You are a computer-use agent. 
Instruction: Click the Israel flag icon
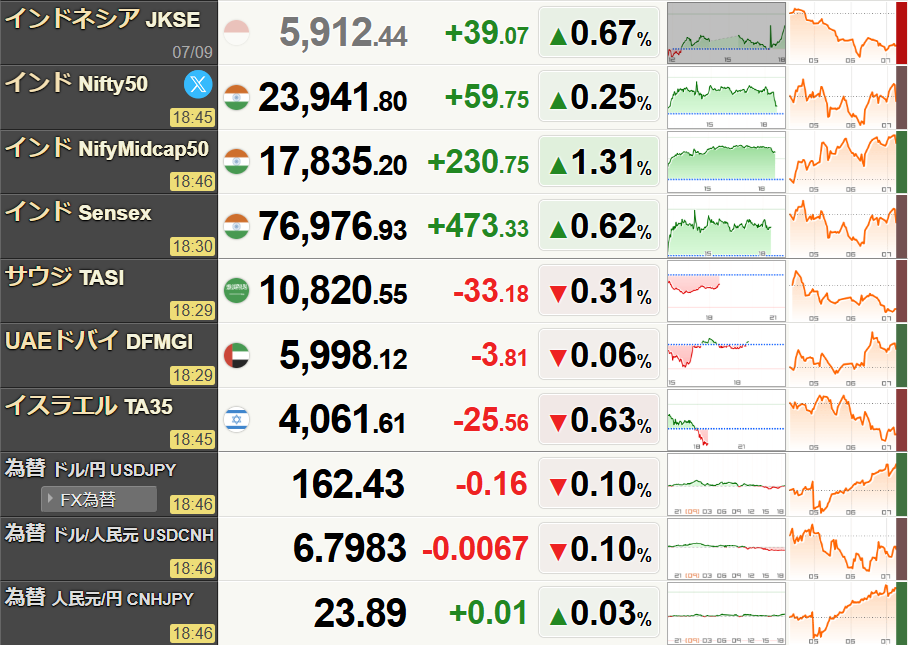236,420
